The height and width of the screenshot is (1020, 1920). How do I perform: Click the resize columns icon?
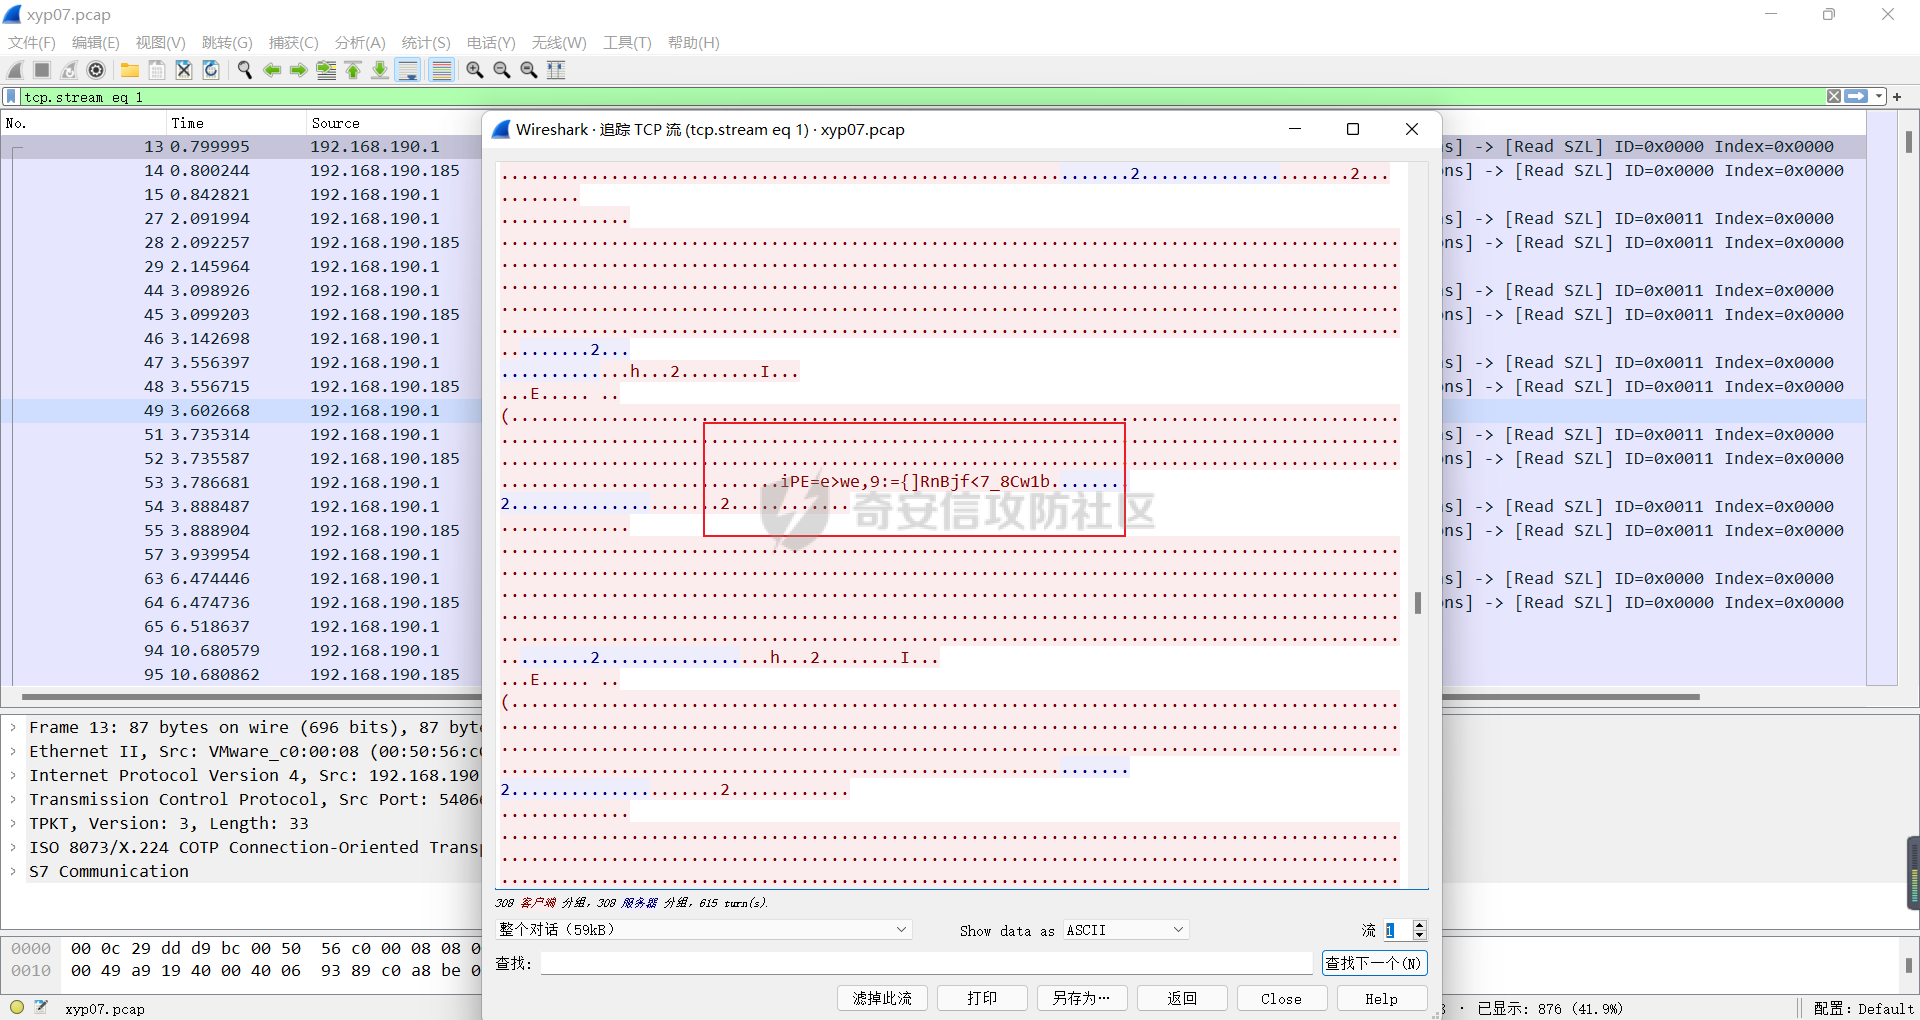tap(556, 70)
